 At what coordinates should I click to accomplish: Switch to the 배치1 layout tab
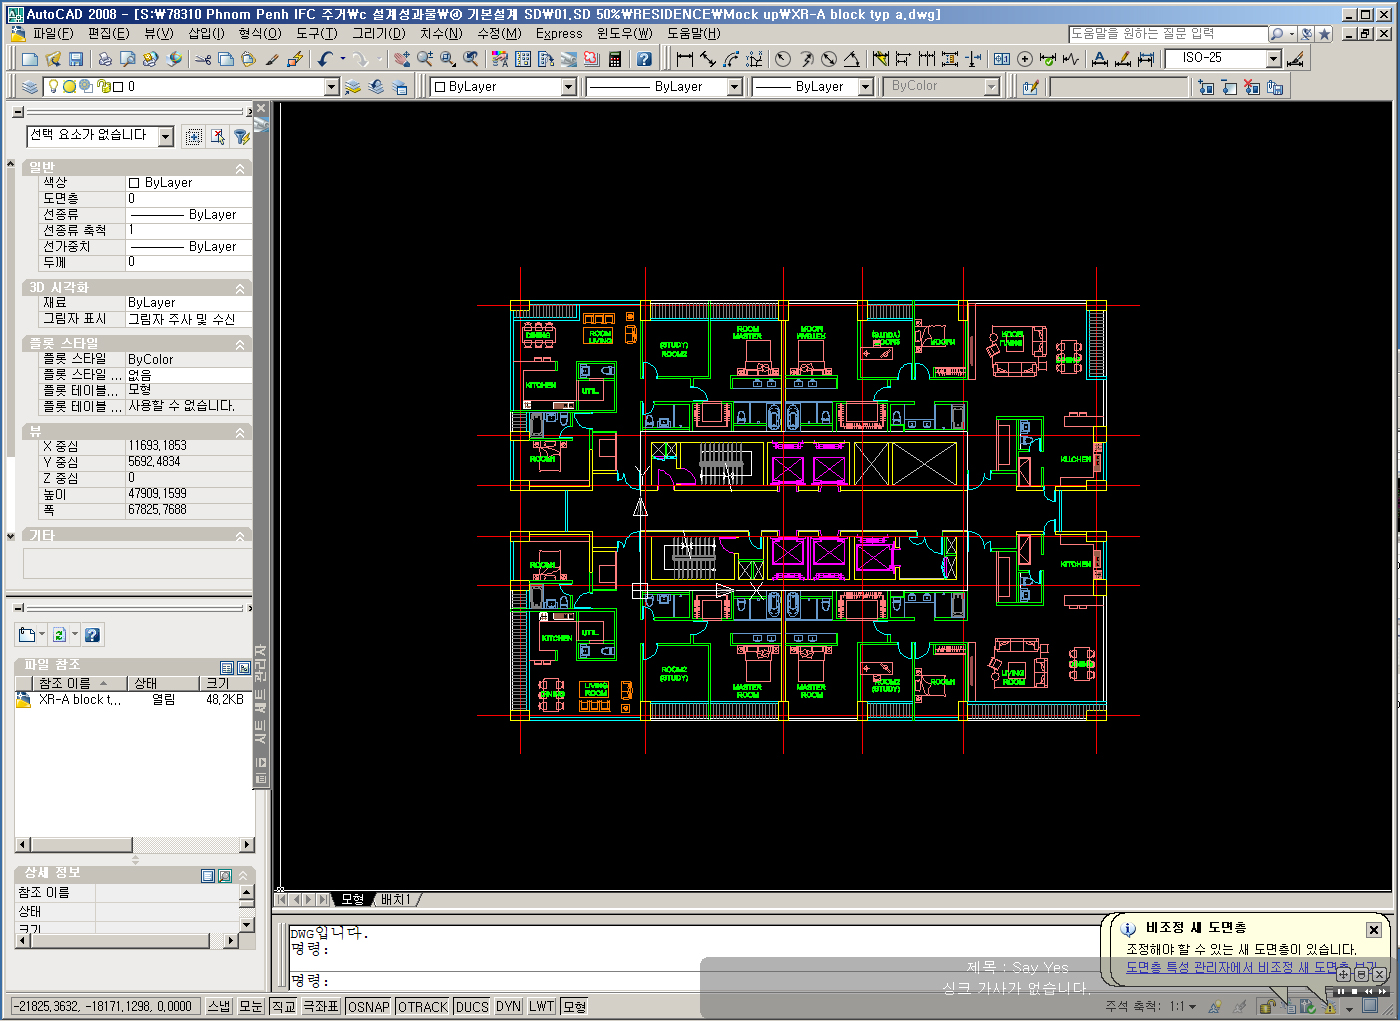pyautogui.click(x=395, y=899)
